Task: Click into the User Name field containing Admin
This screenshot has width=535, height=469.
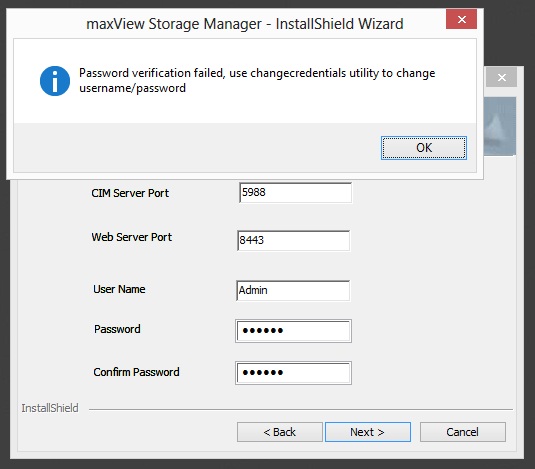Action: (293, 290)
